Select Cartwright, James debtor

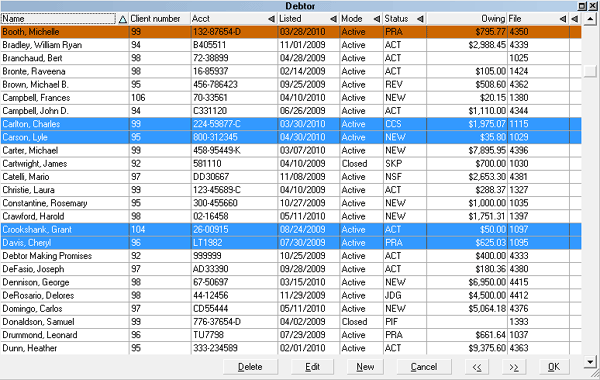tap(291, 164)
